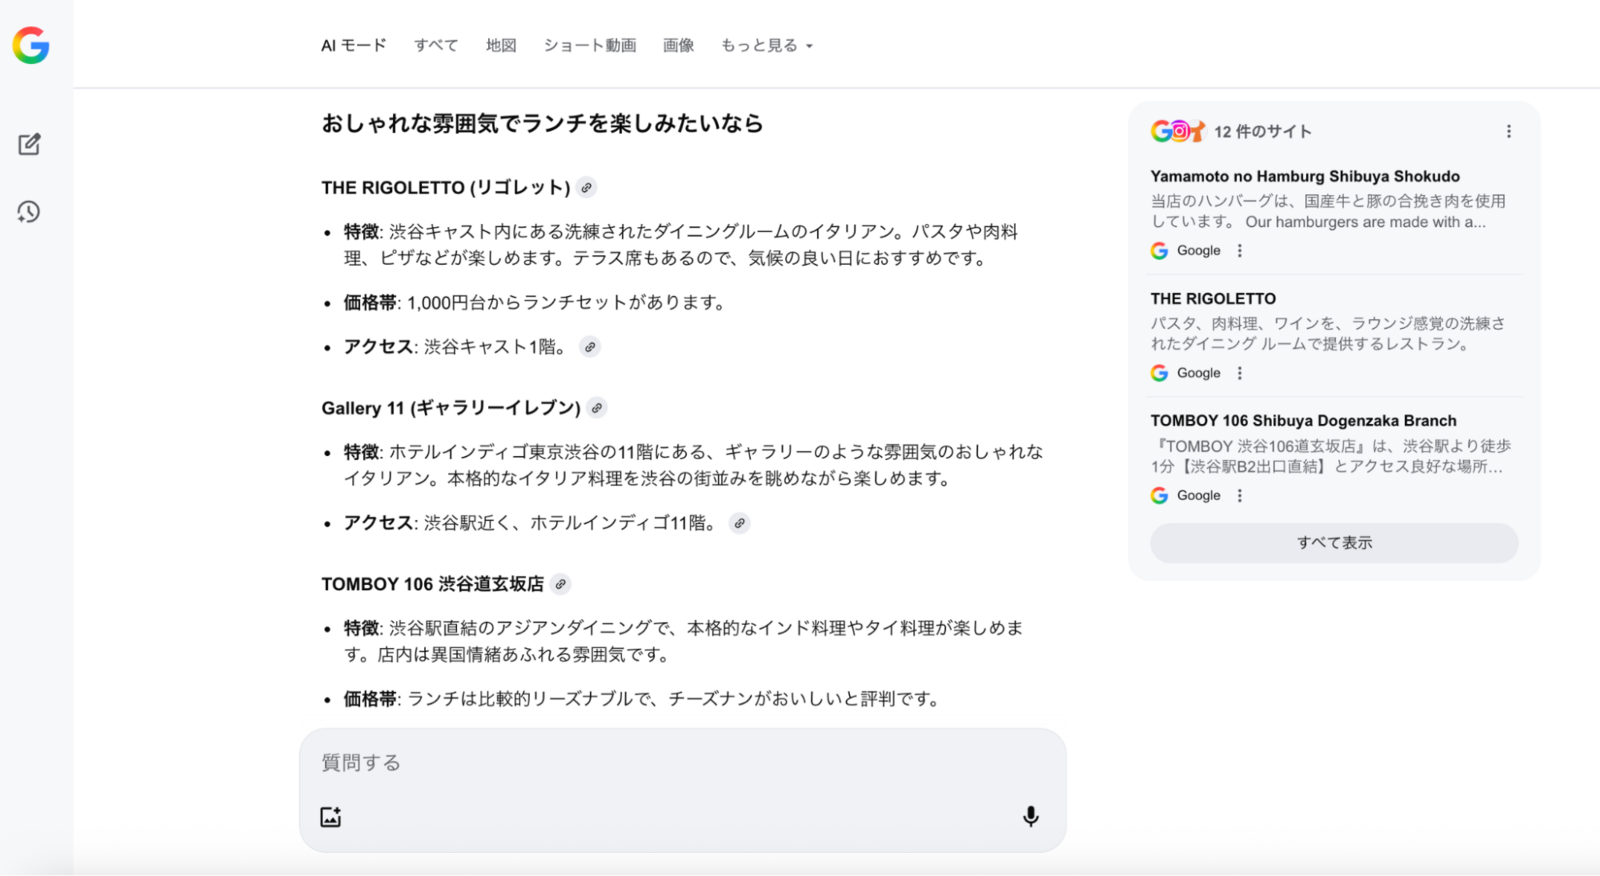The width and height of the screenshot is (1600, 876).
Task: Click the text チーズナンがおいしいと評判です
Action: pyautogui.click(x=805, y=699)
